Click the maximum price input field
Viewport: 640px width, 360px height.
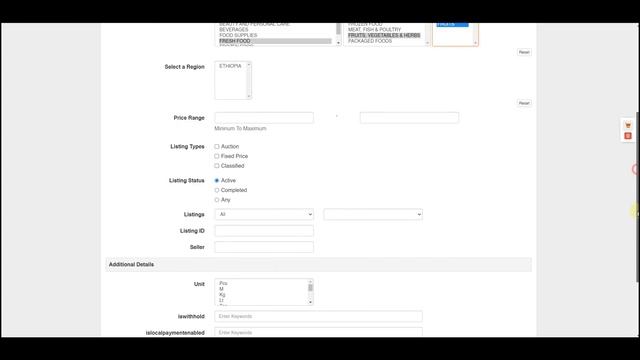(409, 118)
